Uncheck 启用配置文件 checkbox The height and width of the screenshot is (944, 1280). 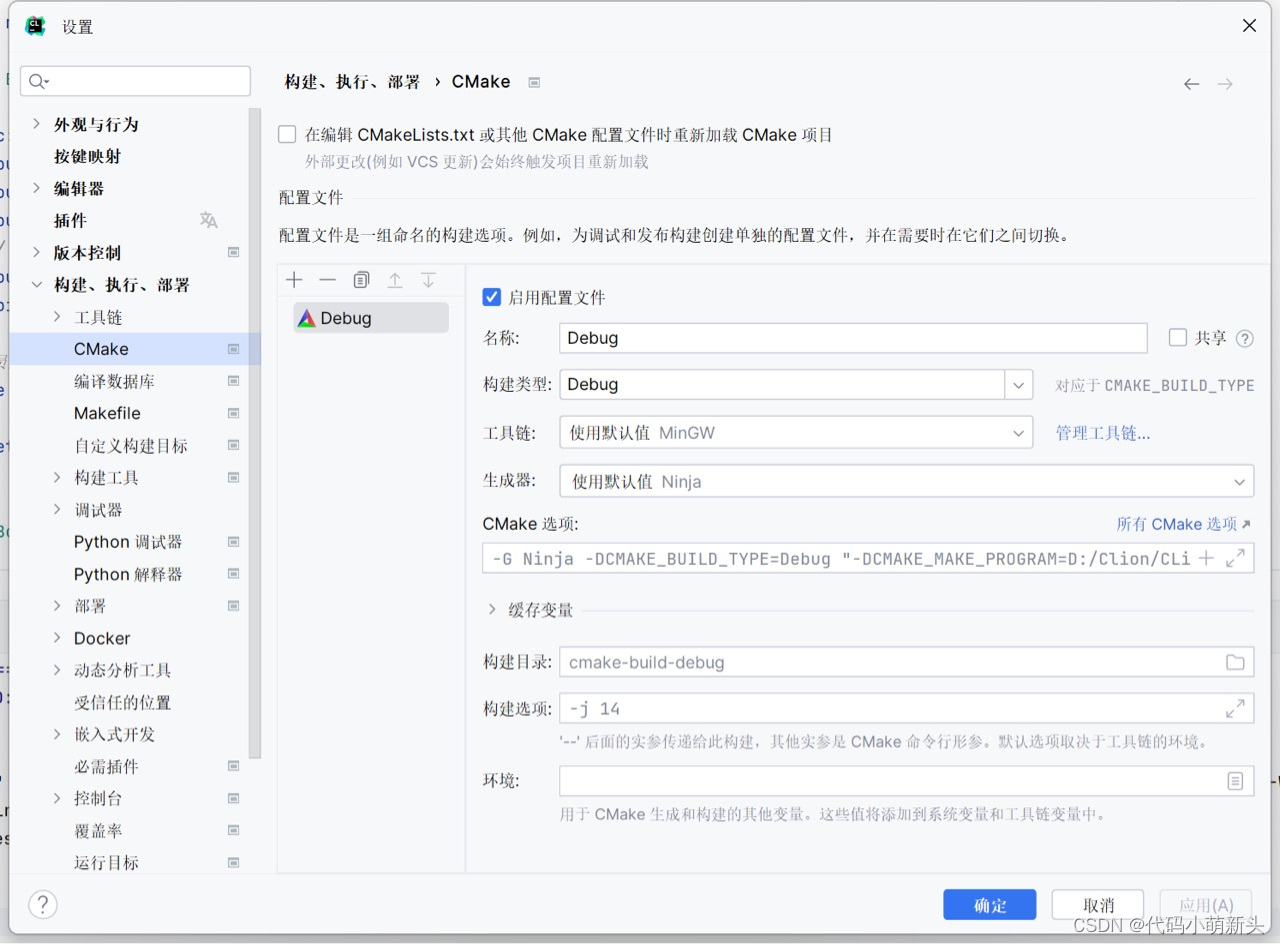pos(491,297)
